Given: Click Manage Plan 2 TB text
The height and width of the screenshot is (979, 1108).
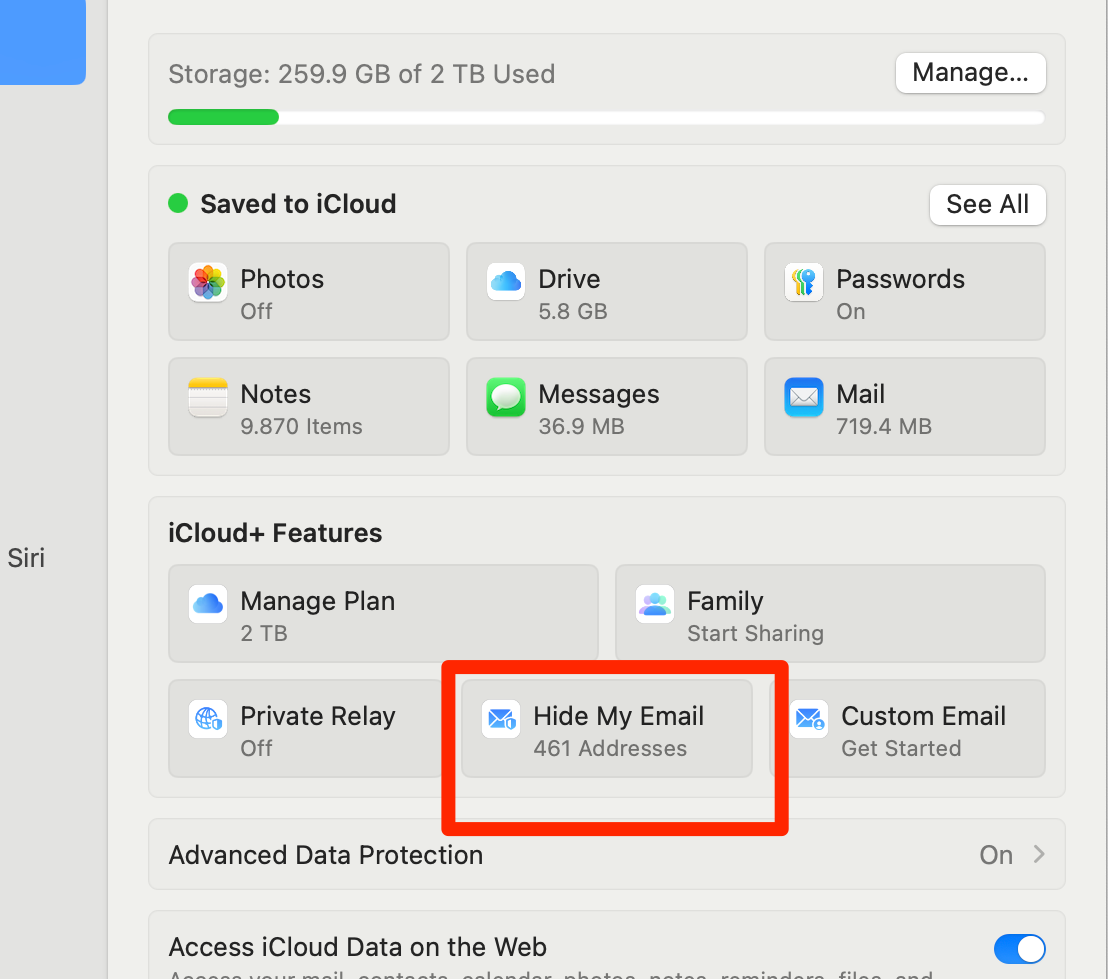Looking at the screenshot, I should 264,633.
